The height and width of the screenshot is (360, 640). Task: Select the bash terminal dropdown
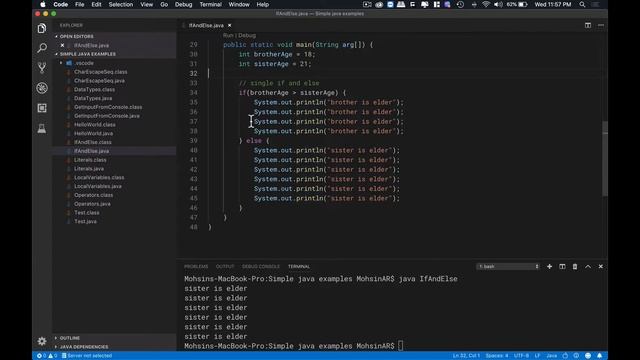(x=508, y=267)
